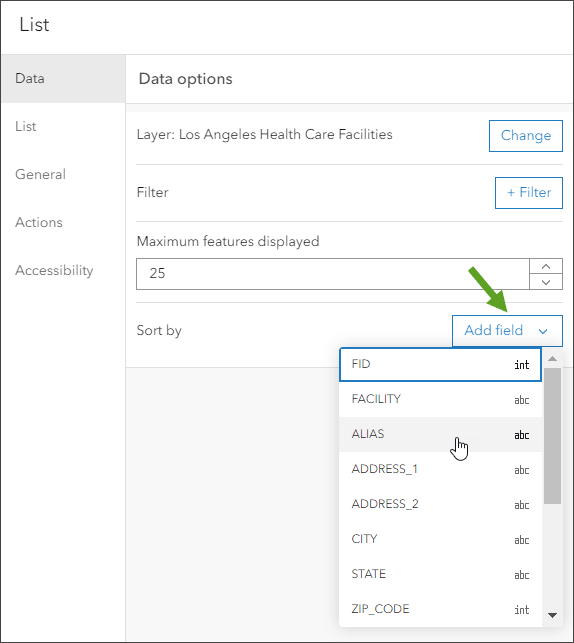Pick the ADDRESS_1 field option
Viewport: 574px width, 643px height.
click(x=440, y=469)
